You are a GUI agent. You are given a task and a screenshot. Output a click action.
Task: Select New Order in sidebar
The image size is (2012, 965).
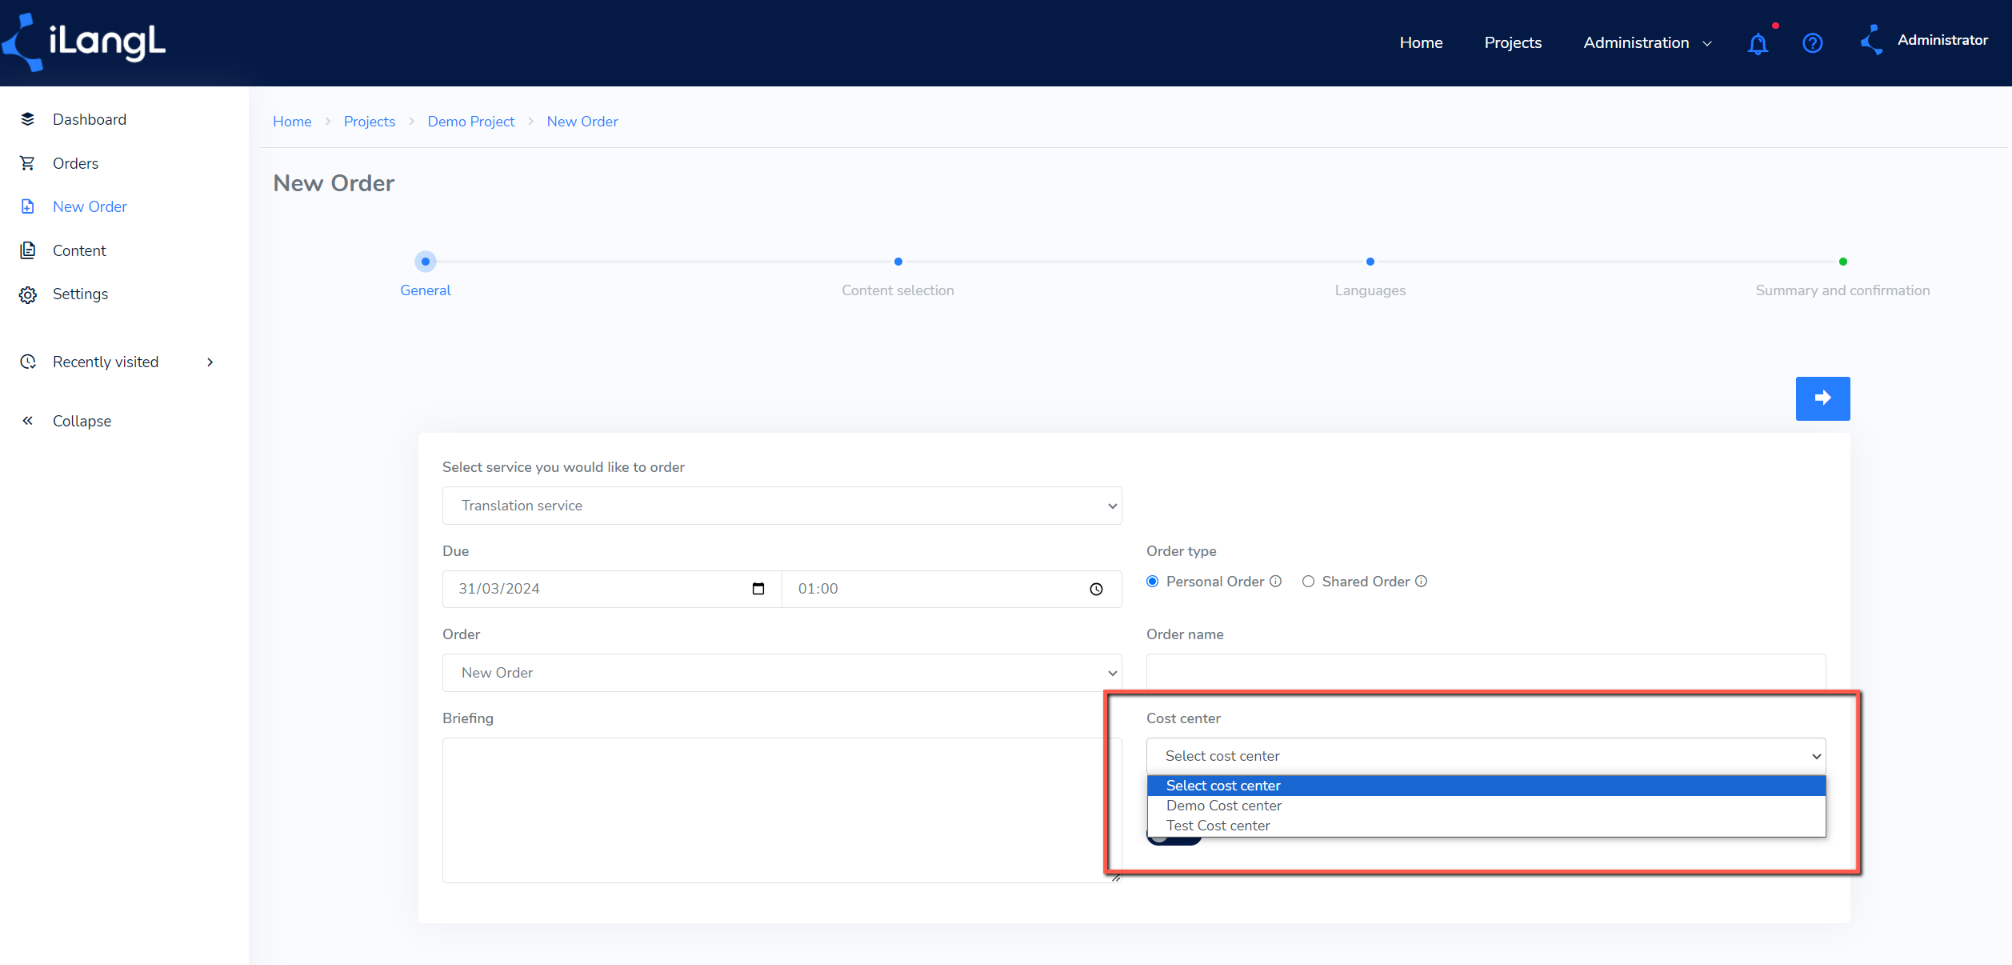(90, 206)
